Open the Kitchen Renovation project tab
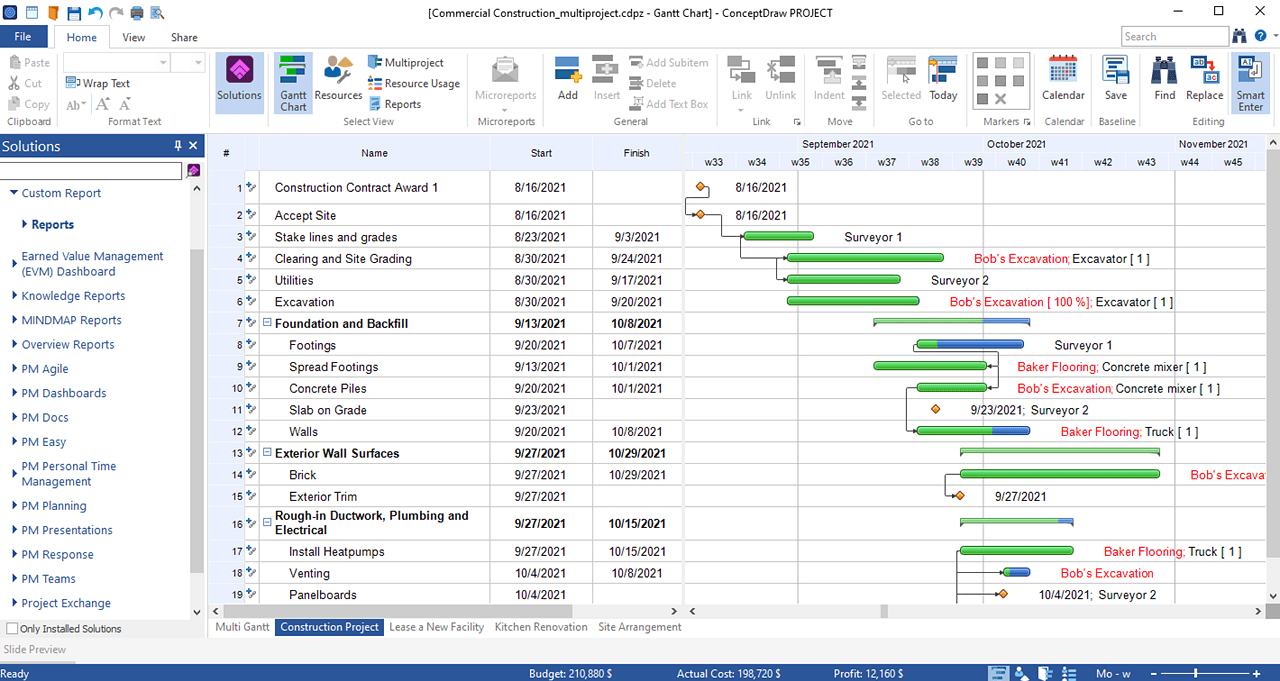The height and width of the screenshot is (681, 1280). tap(540, 627)
